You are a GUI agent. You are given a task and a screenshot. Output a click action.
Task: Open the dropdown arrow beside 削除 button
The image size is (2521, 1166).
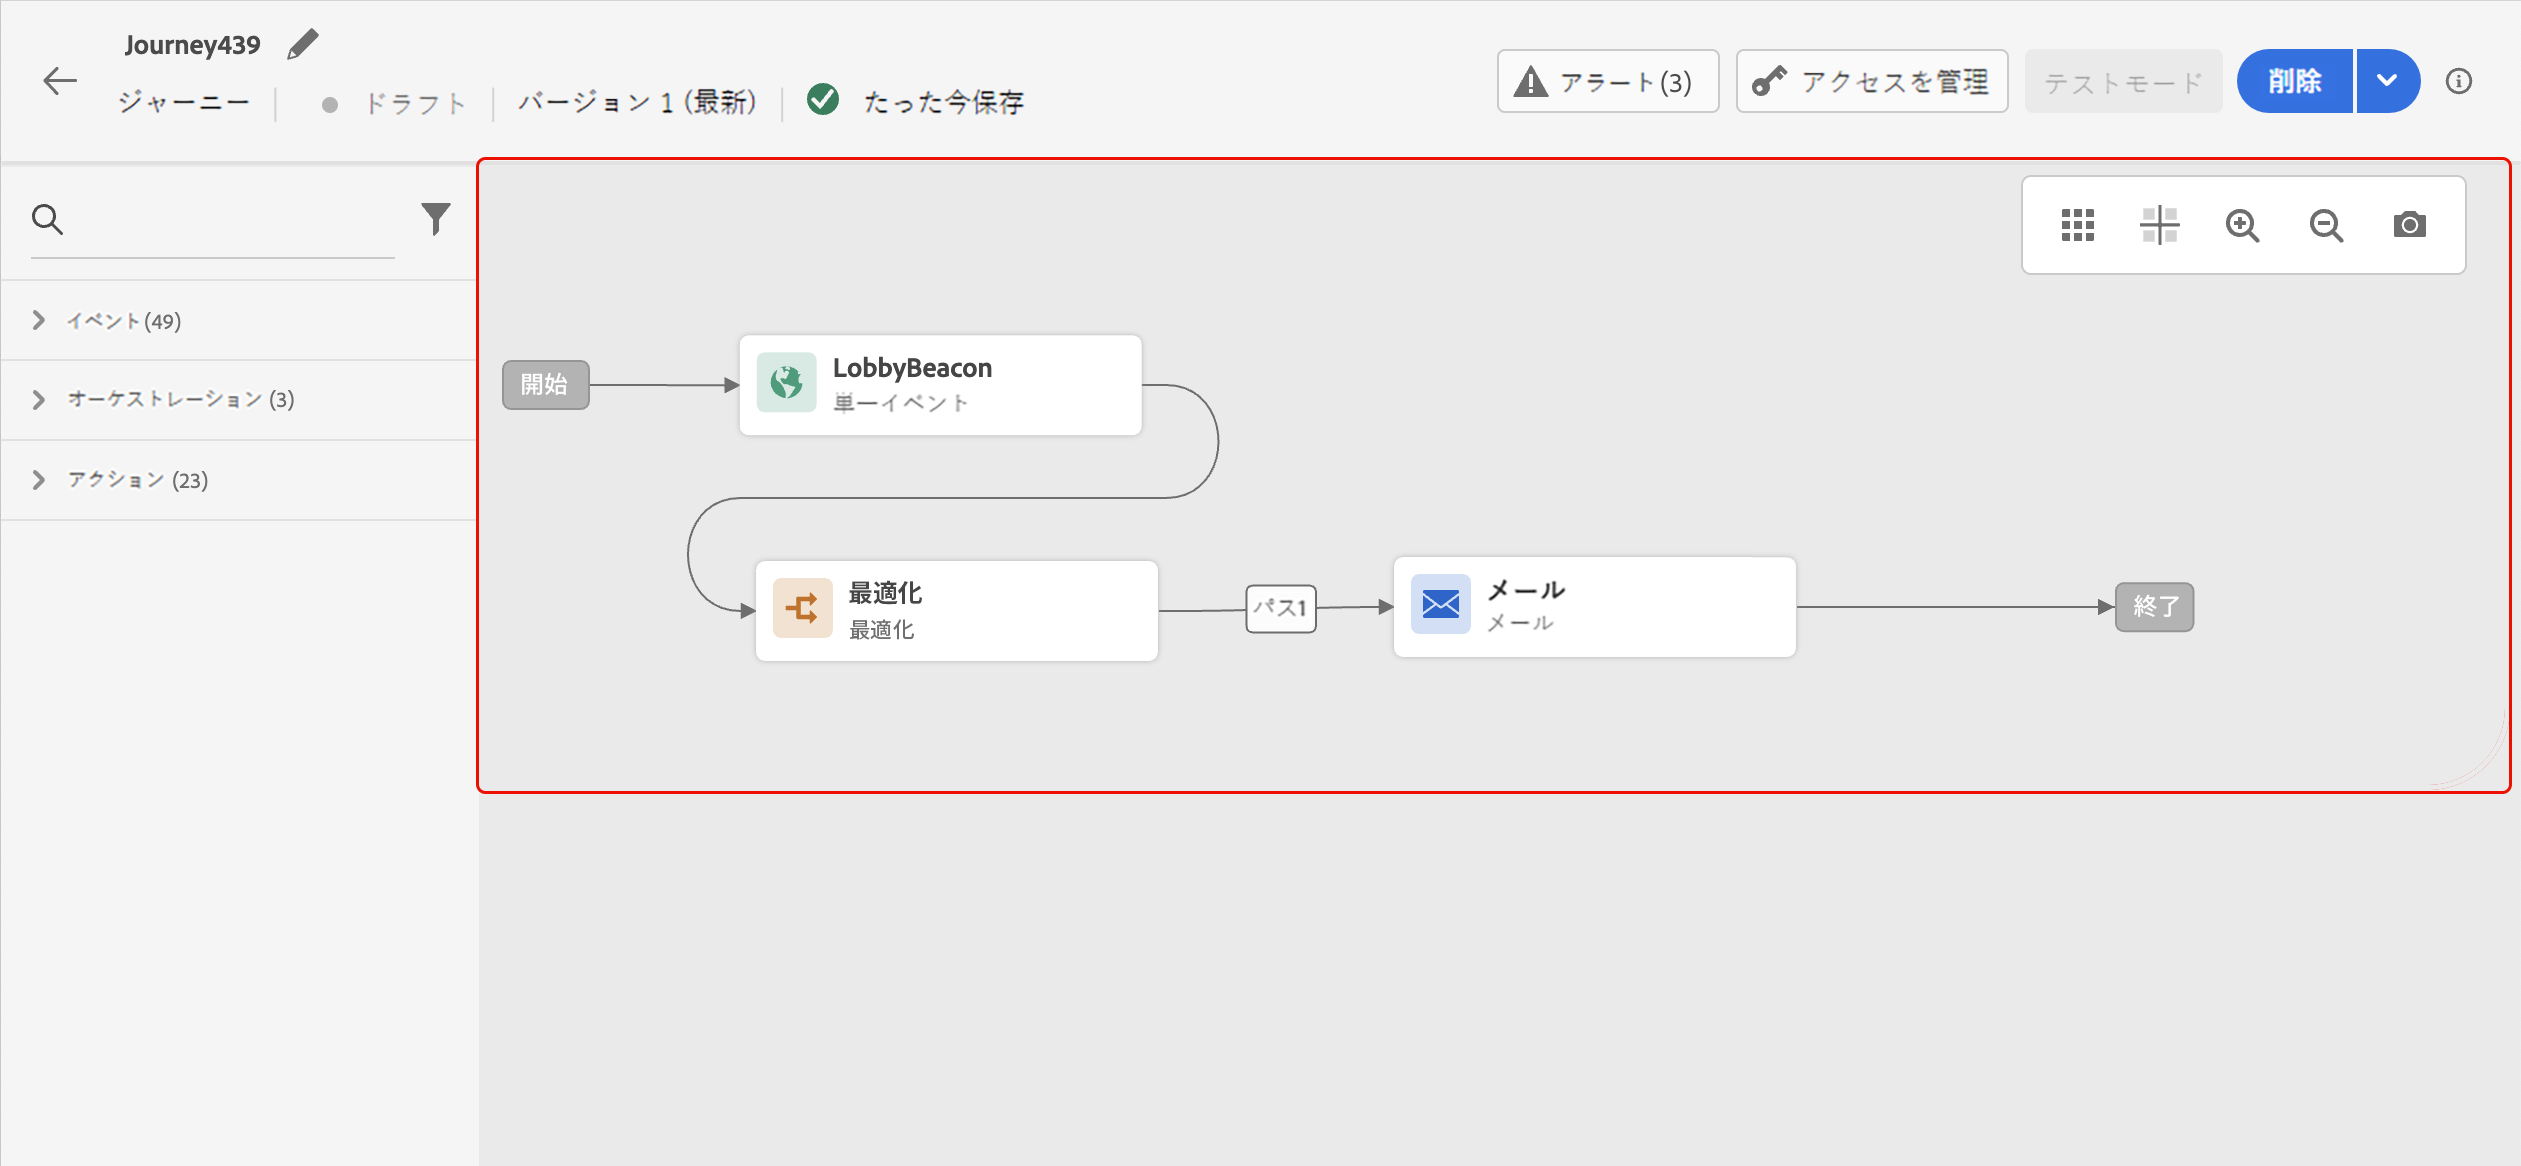[x=2387, y=81]
